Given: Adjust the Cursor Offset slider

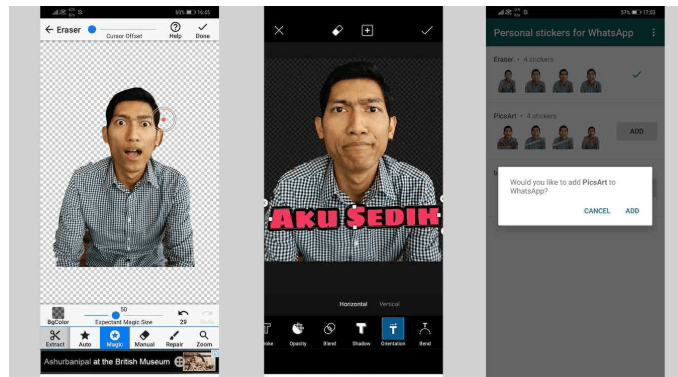Looking at the screenshot, I should (x=123, y=29).
